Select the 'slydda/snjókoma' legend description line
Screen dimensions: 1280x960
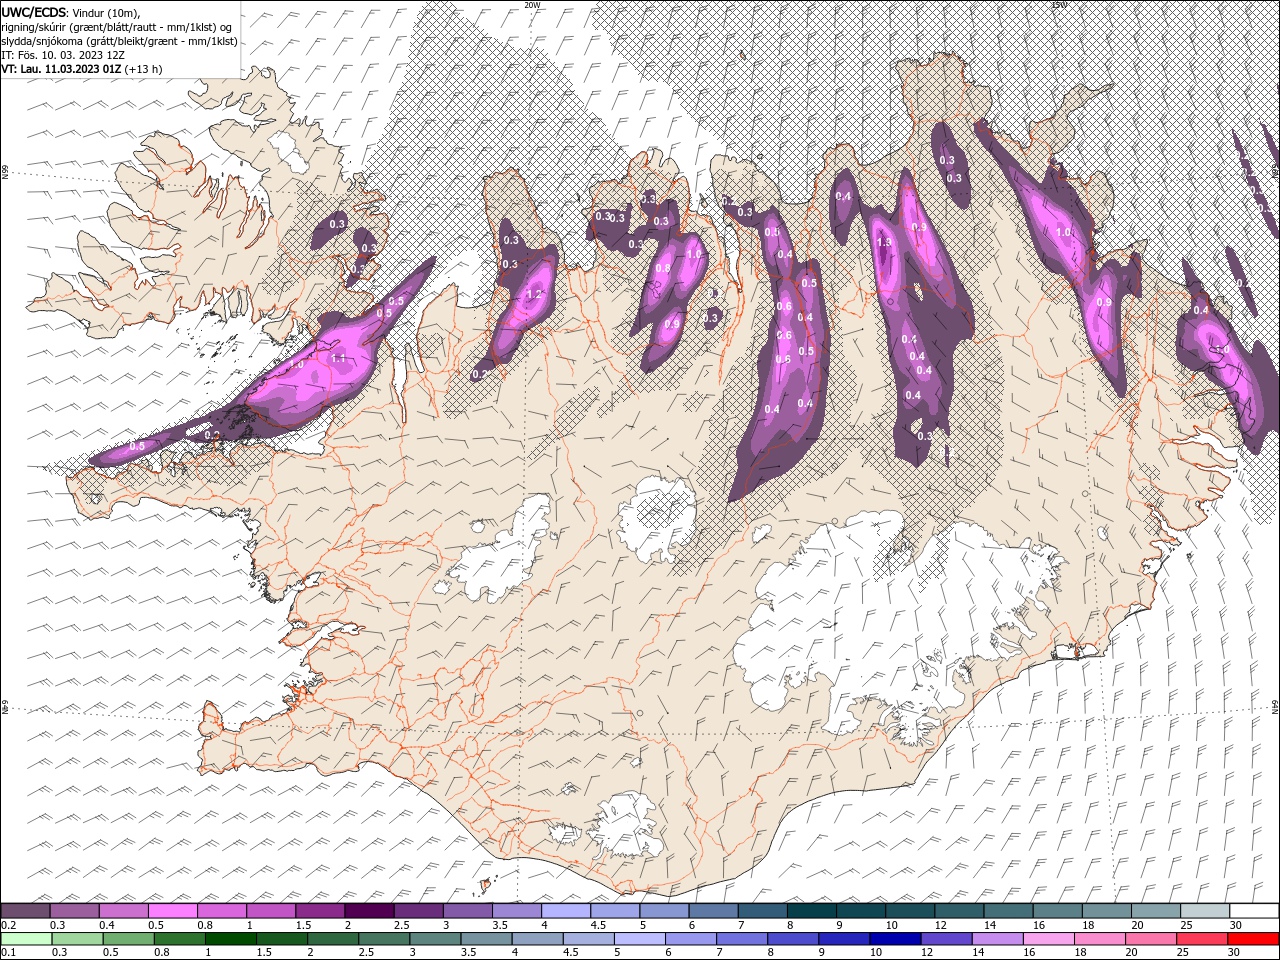(119, 41)
